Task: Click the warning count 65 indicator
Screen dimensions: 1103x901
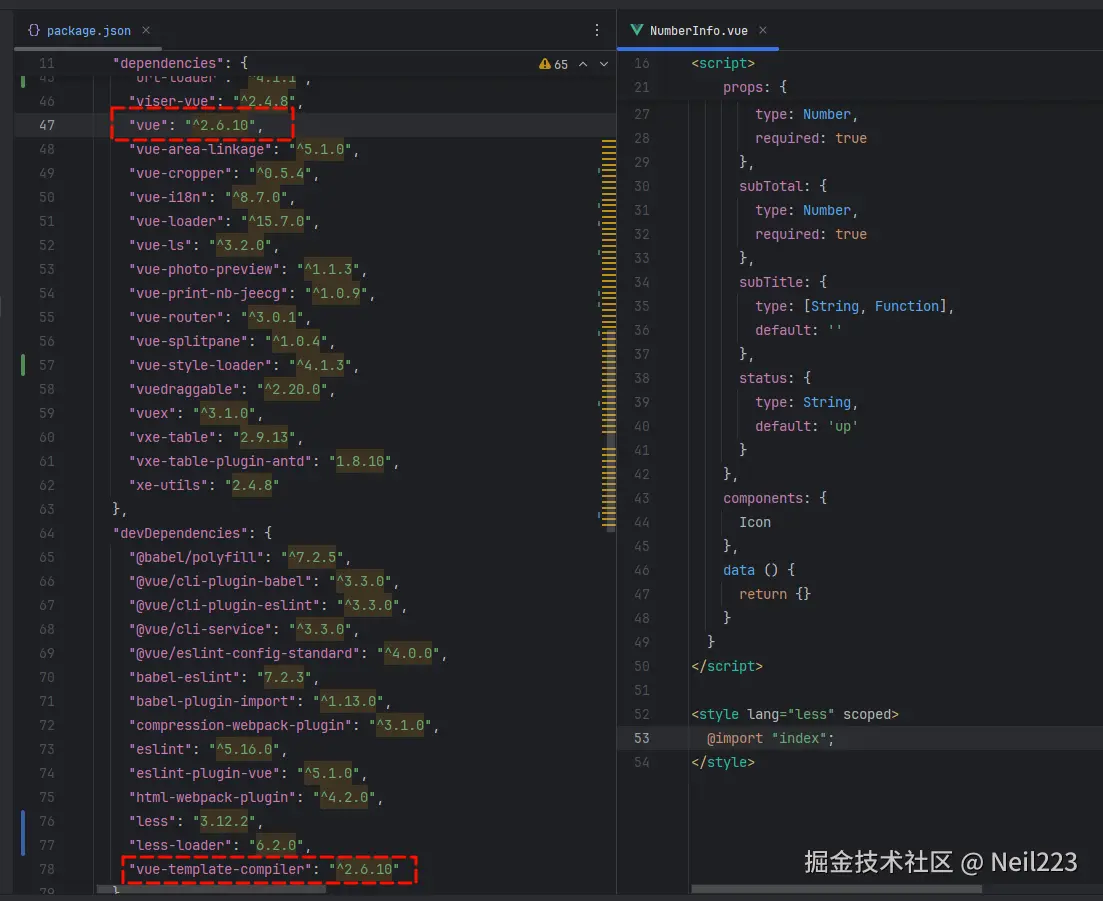Action: pos(553,64)
